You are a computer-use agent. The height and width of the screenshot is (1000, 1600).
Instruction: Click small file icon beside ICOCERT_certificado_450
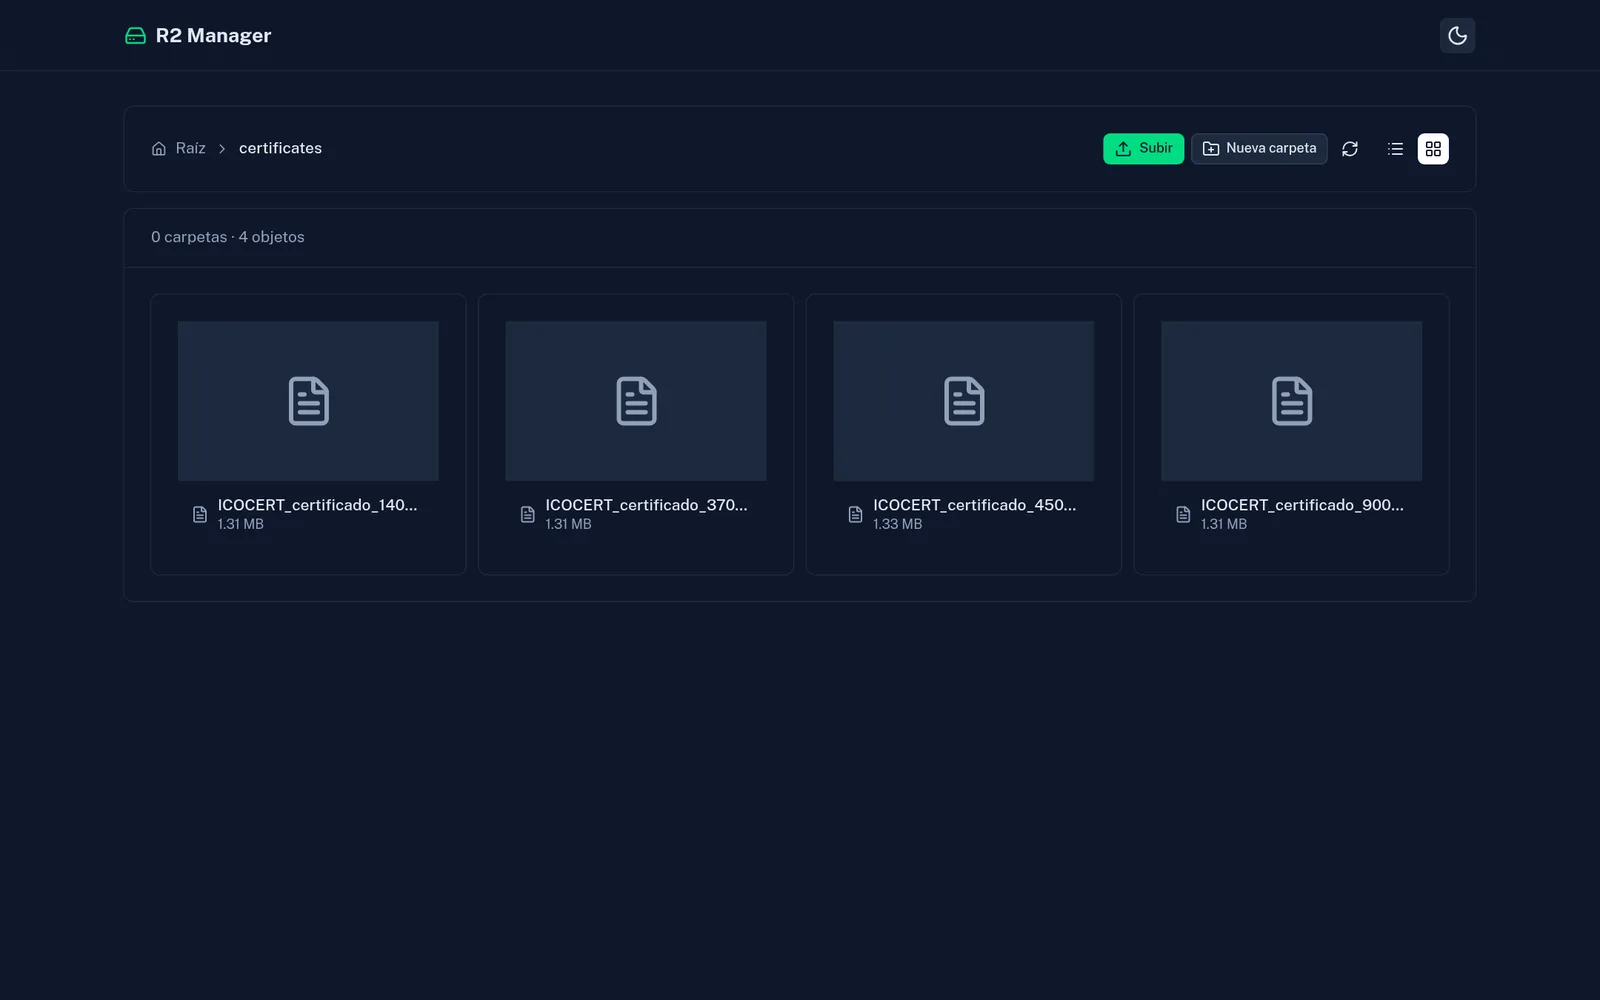(855, 514)
